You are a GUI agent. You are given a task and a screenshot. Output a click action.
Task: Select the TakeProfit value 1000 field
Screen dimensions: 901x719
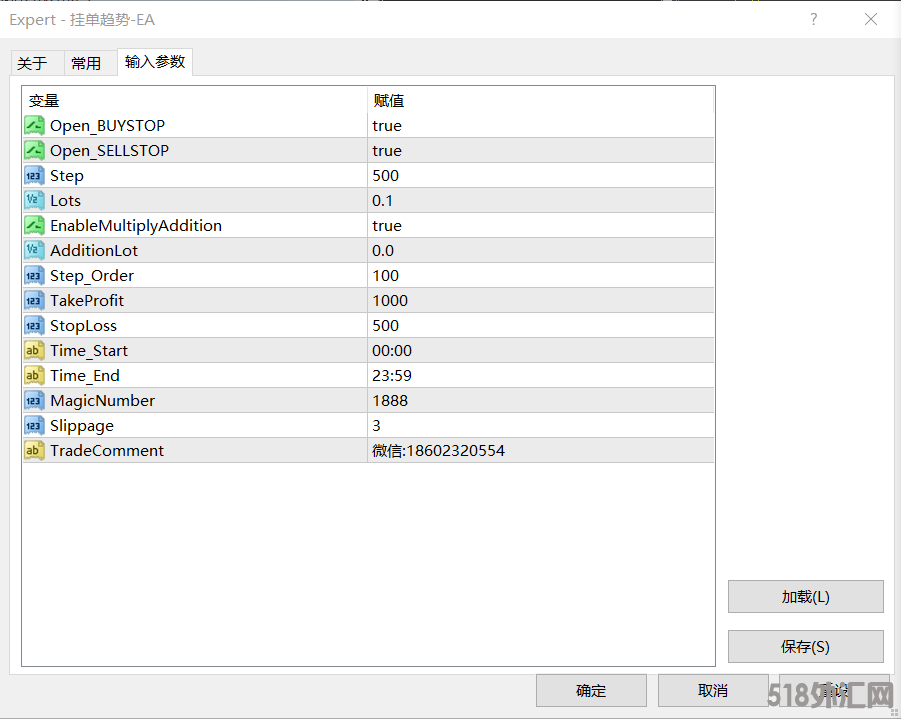pyautogui.click(x=540, y=301)
